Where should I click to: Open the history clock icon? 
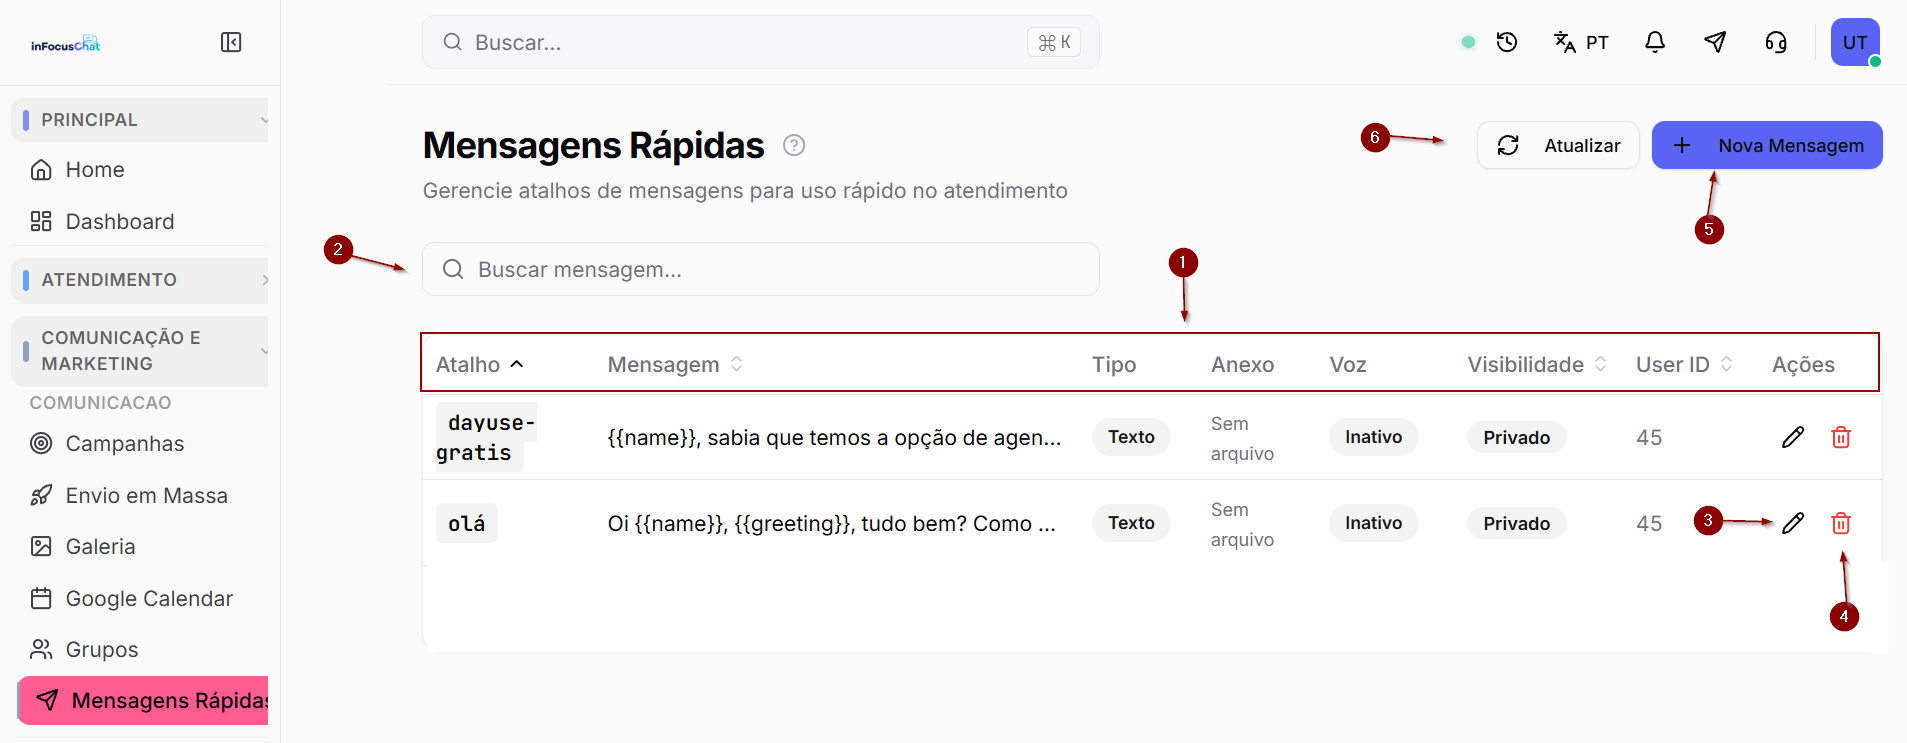(1507, 42)
